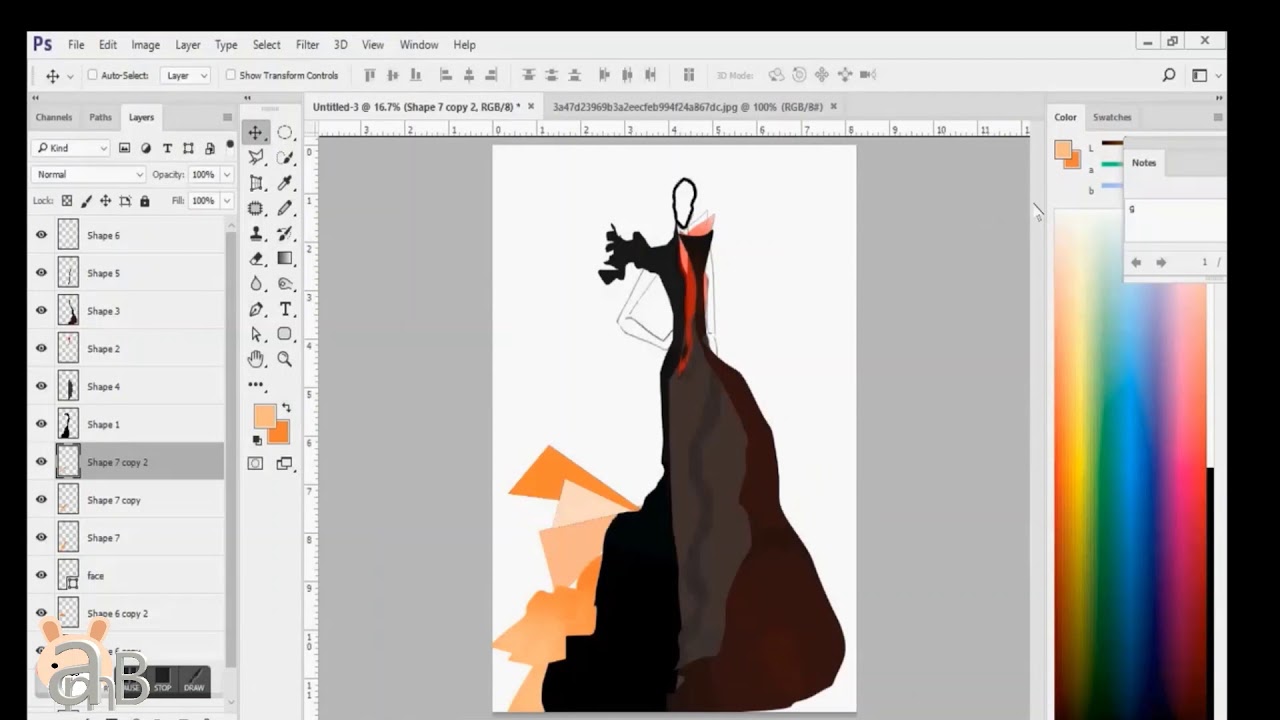
Task: Click the foreground color swatch in toolbox
Action: (x=264, y=416)
